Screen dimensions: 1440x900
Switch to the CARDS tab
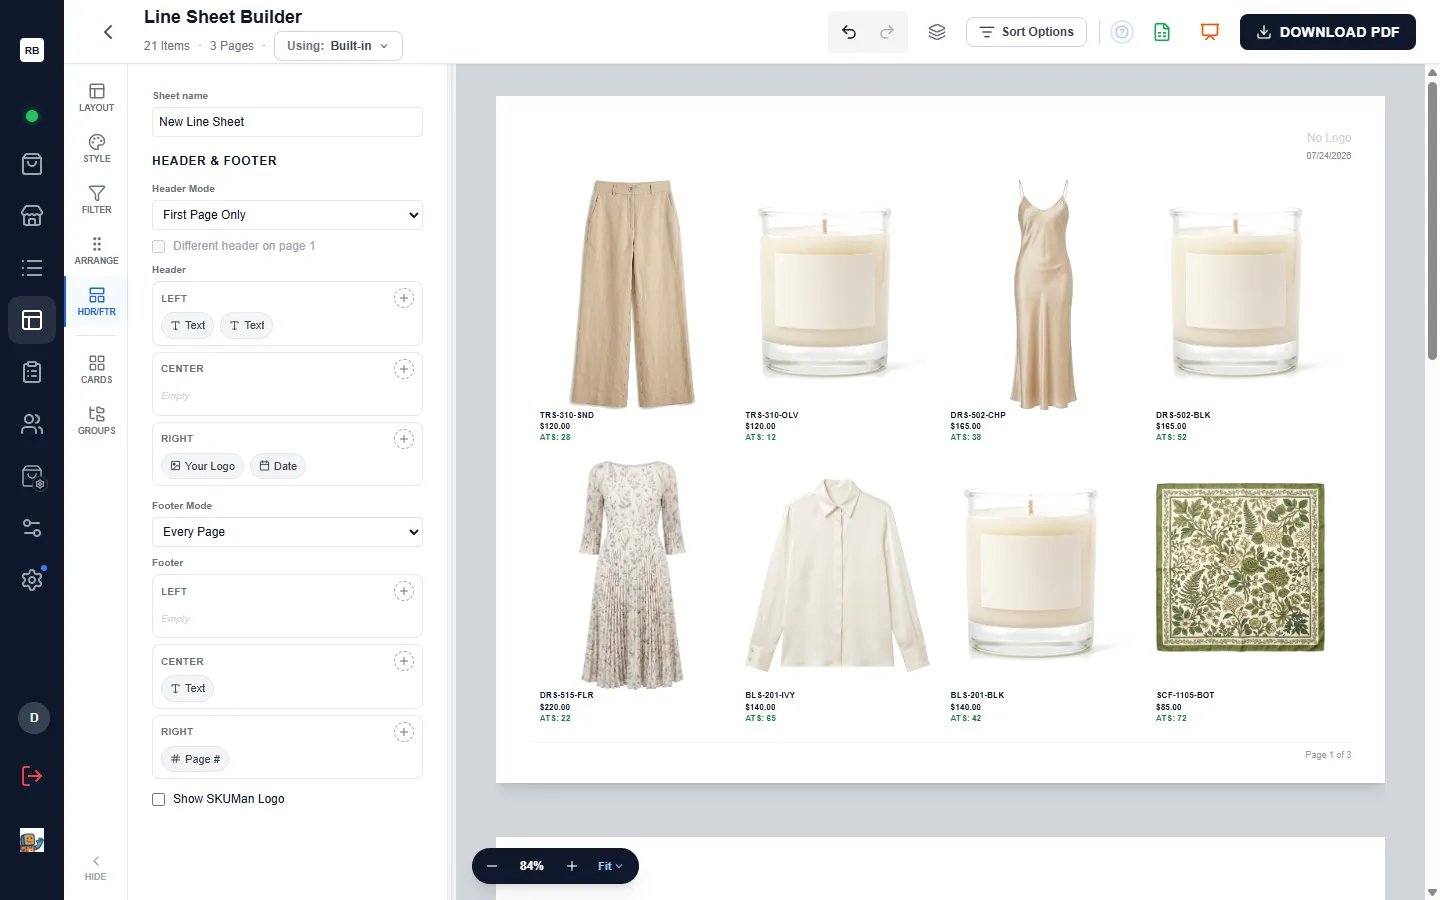click(x=96, y=369)
